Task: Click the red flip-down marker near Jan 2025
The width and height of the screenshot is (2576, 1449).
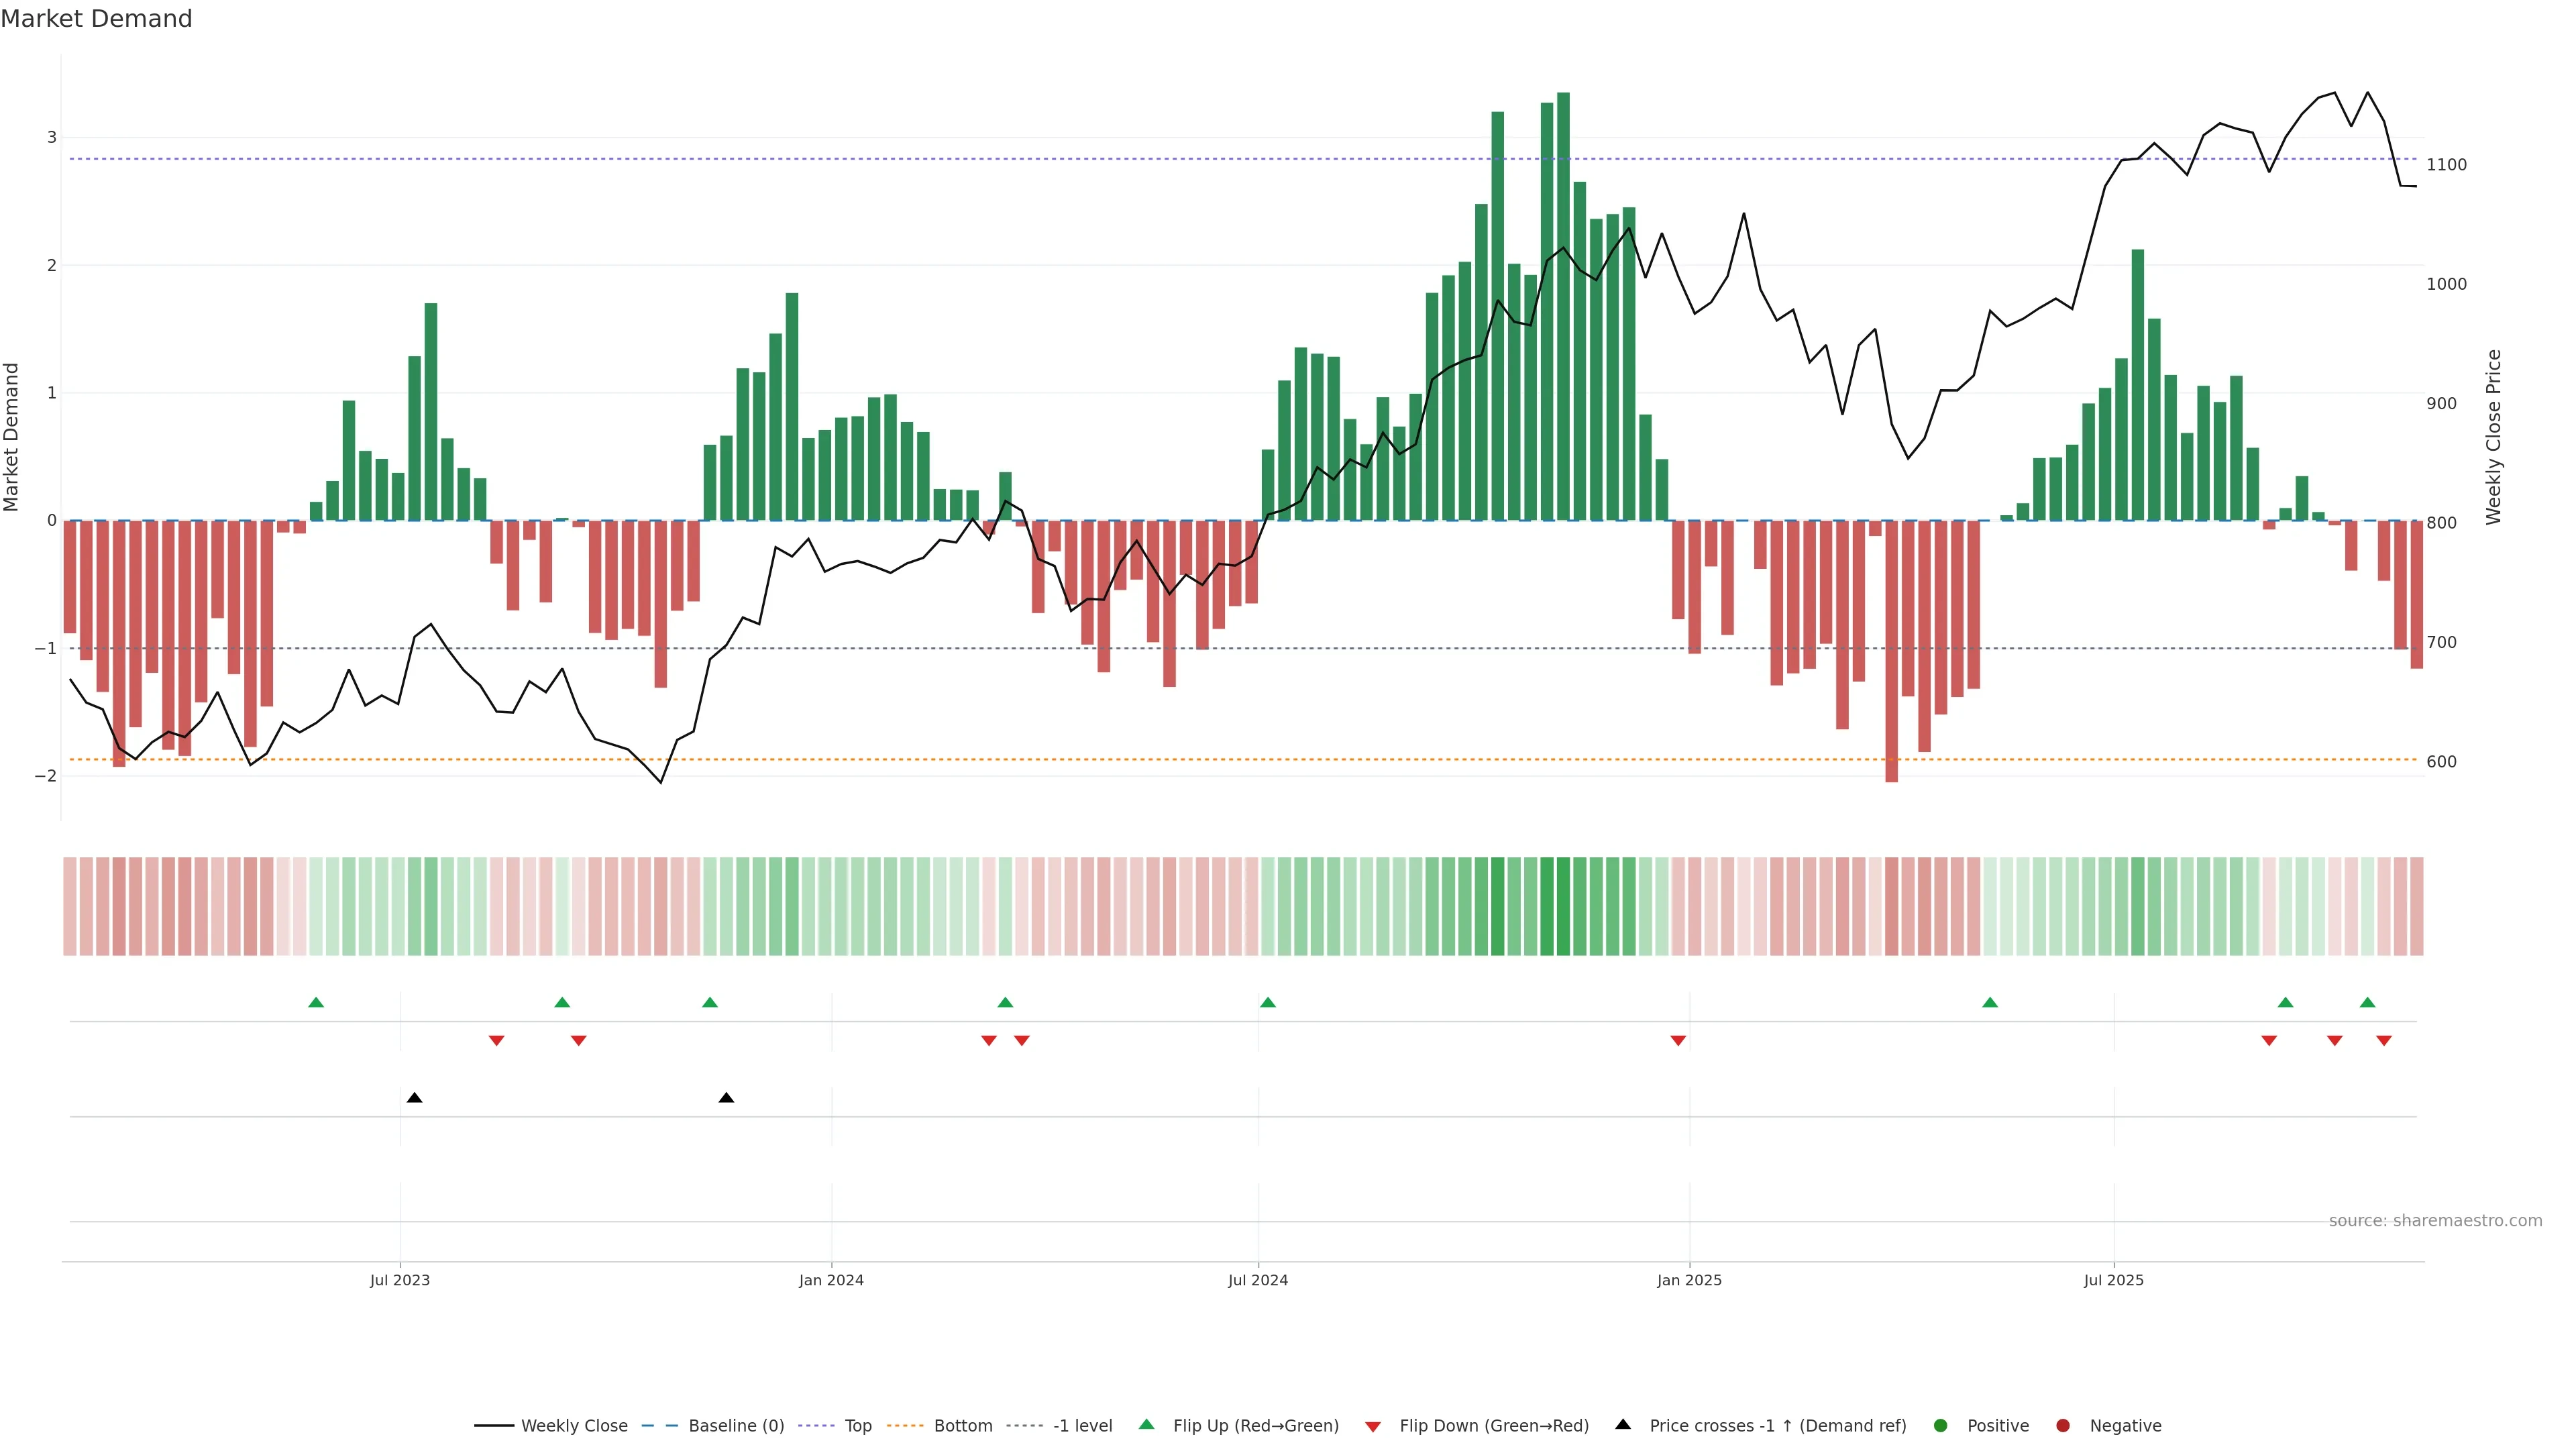Action: coord(1678,1041)
